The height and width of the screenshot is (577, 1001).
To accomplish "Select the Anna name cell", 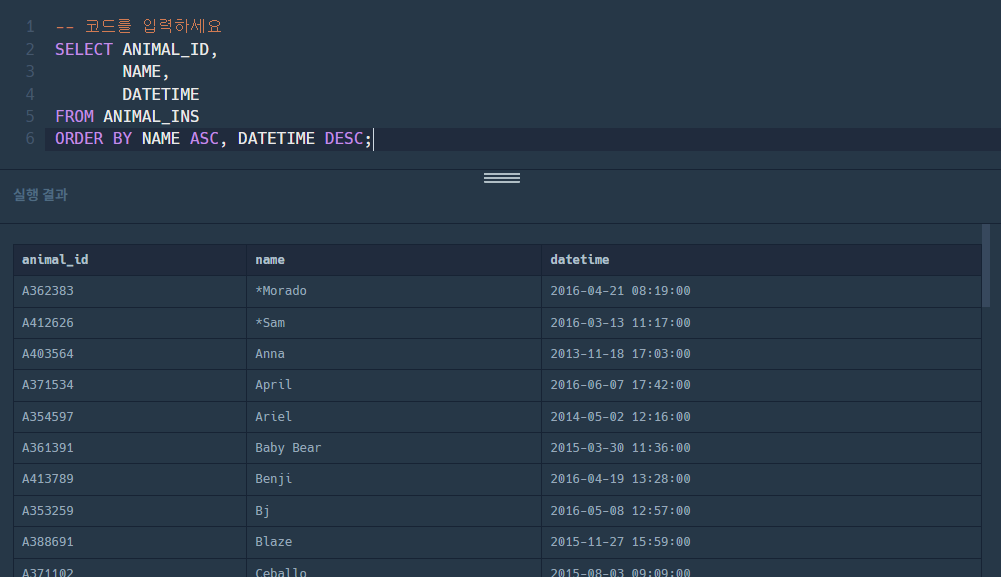I will 394,354.
